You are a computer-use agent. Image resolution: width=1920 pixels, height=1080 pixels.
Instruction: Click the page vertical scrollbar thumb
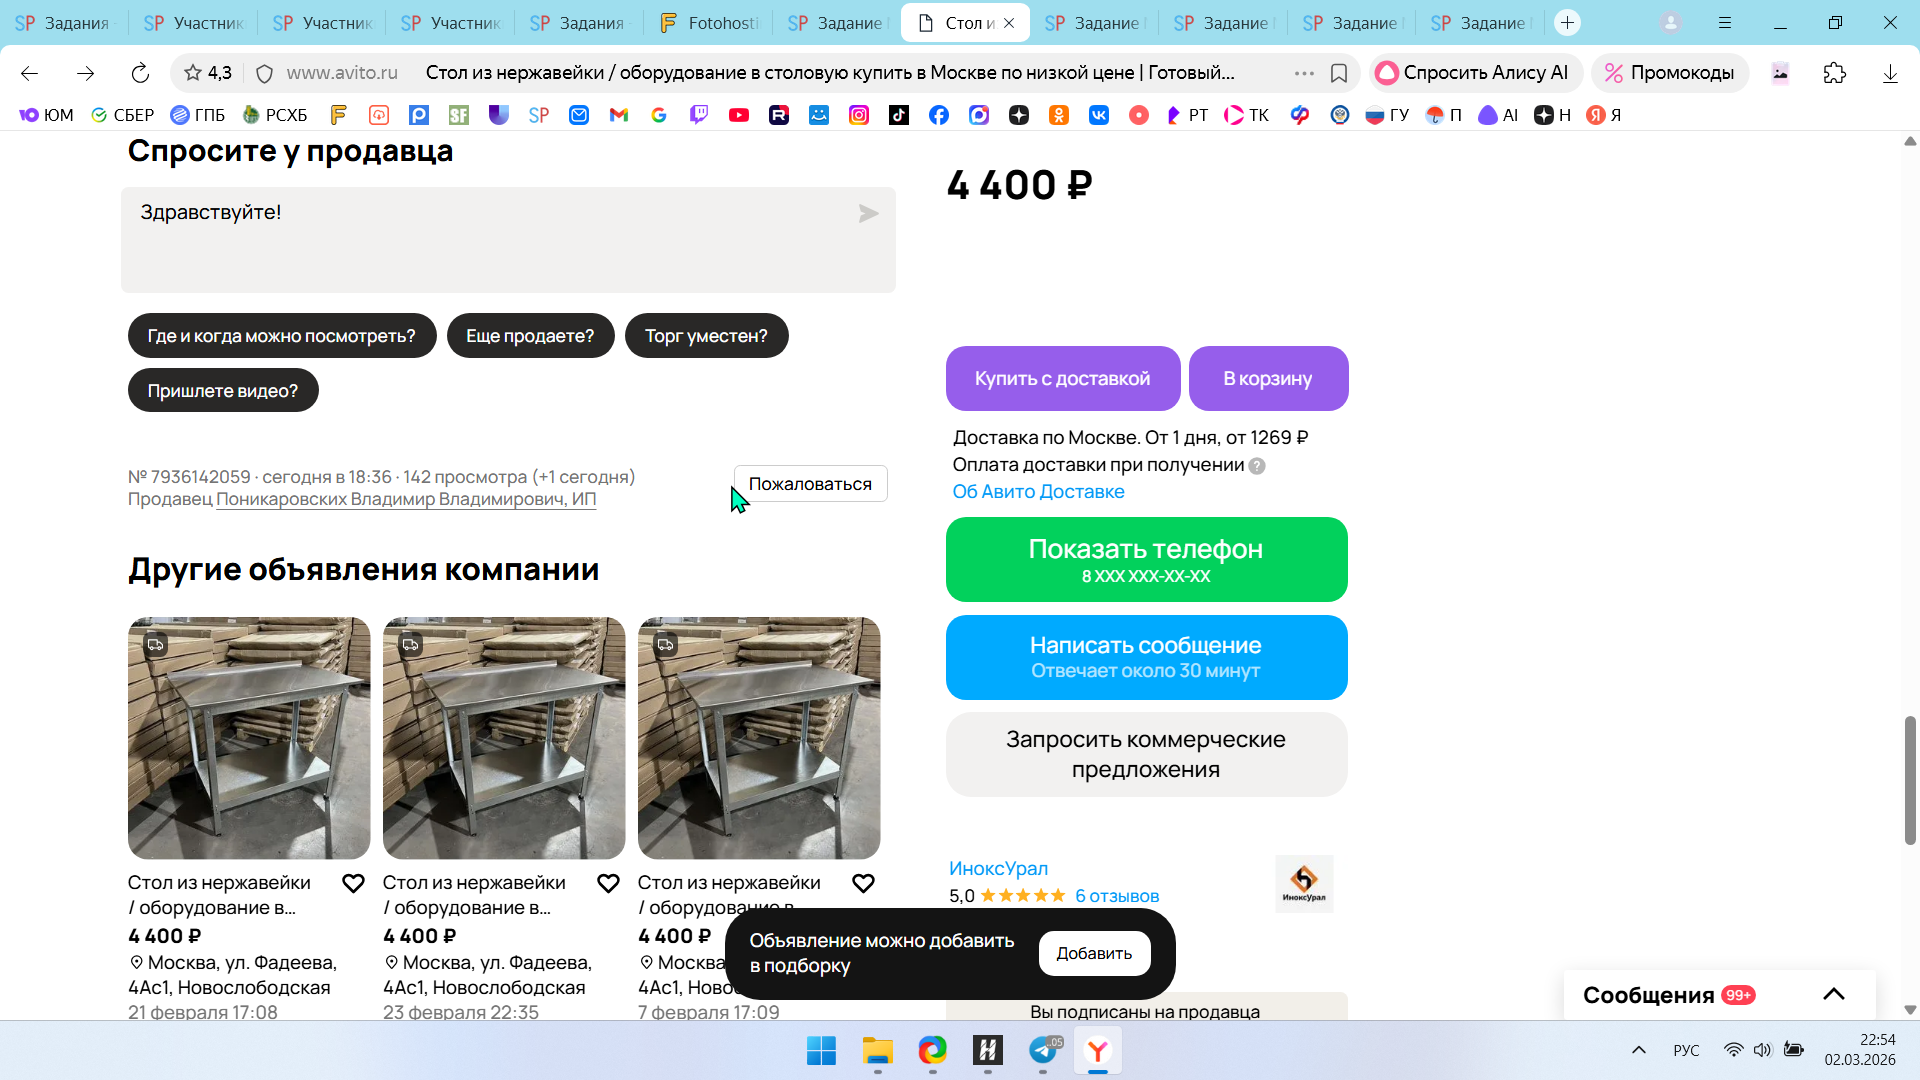click(x=1910, y=780)
